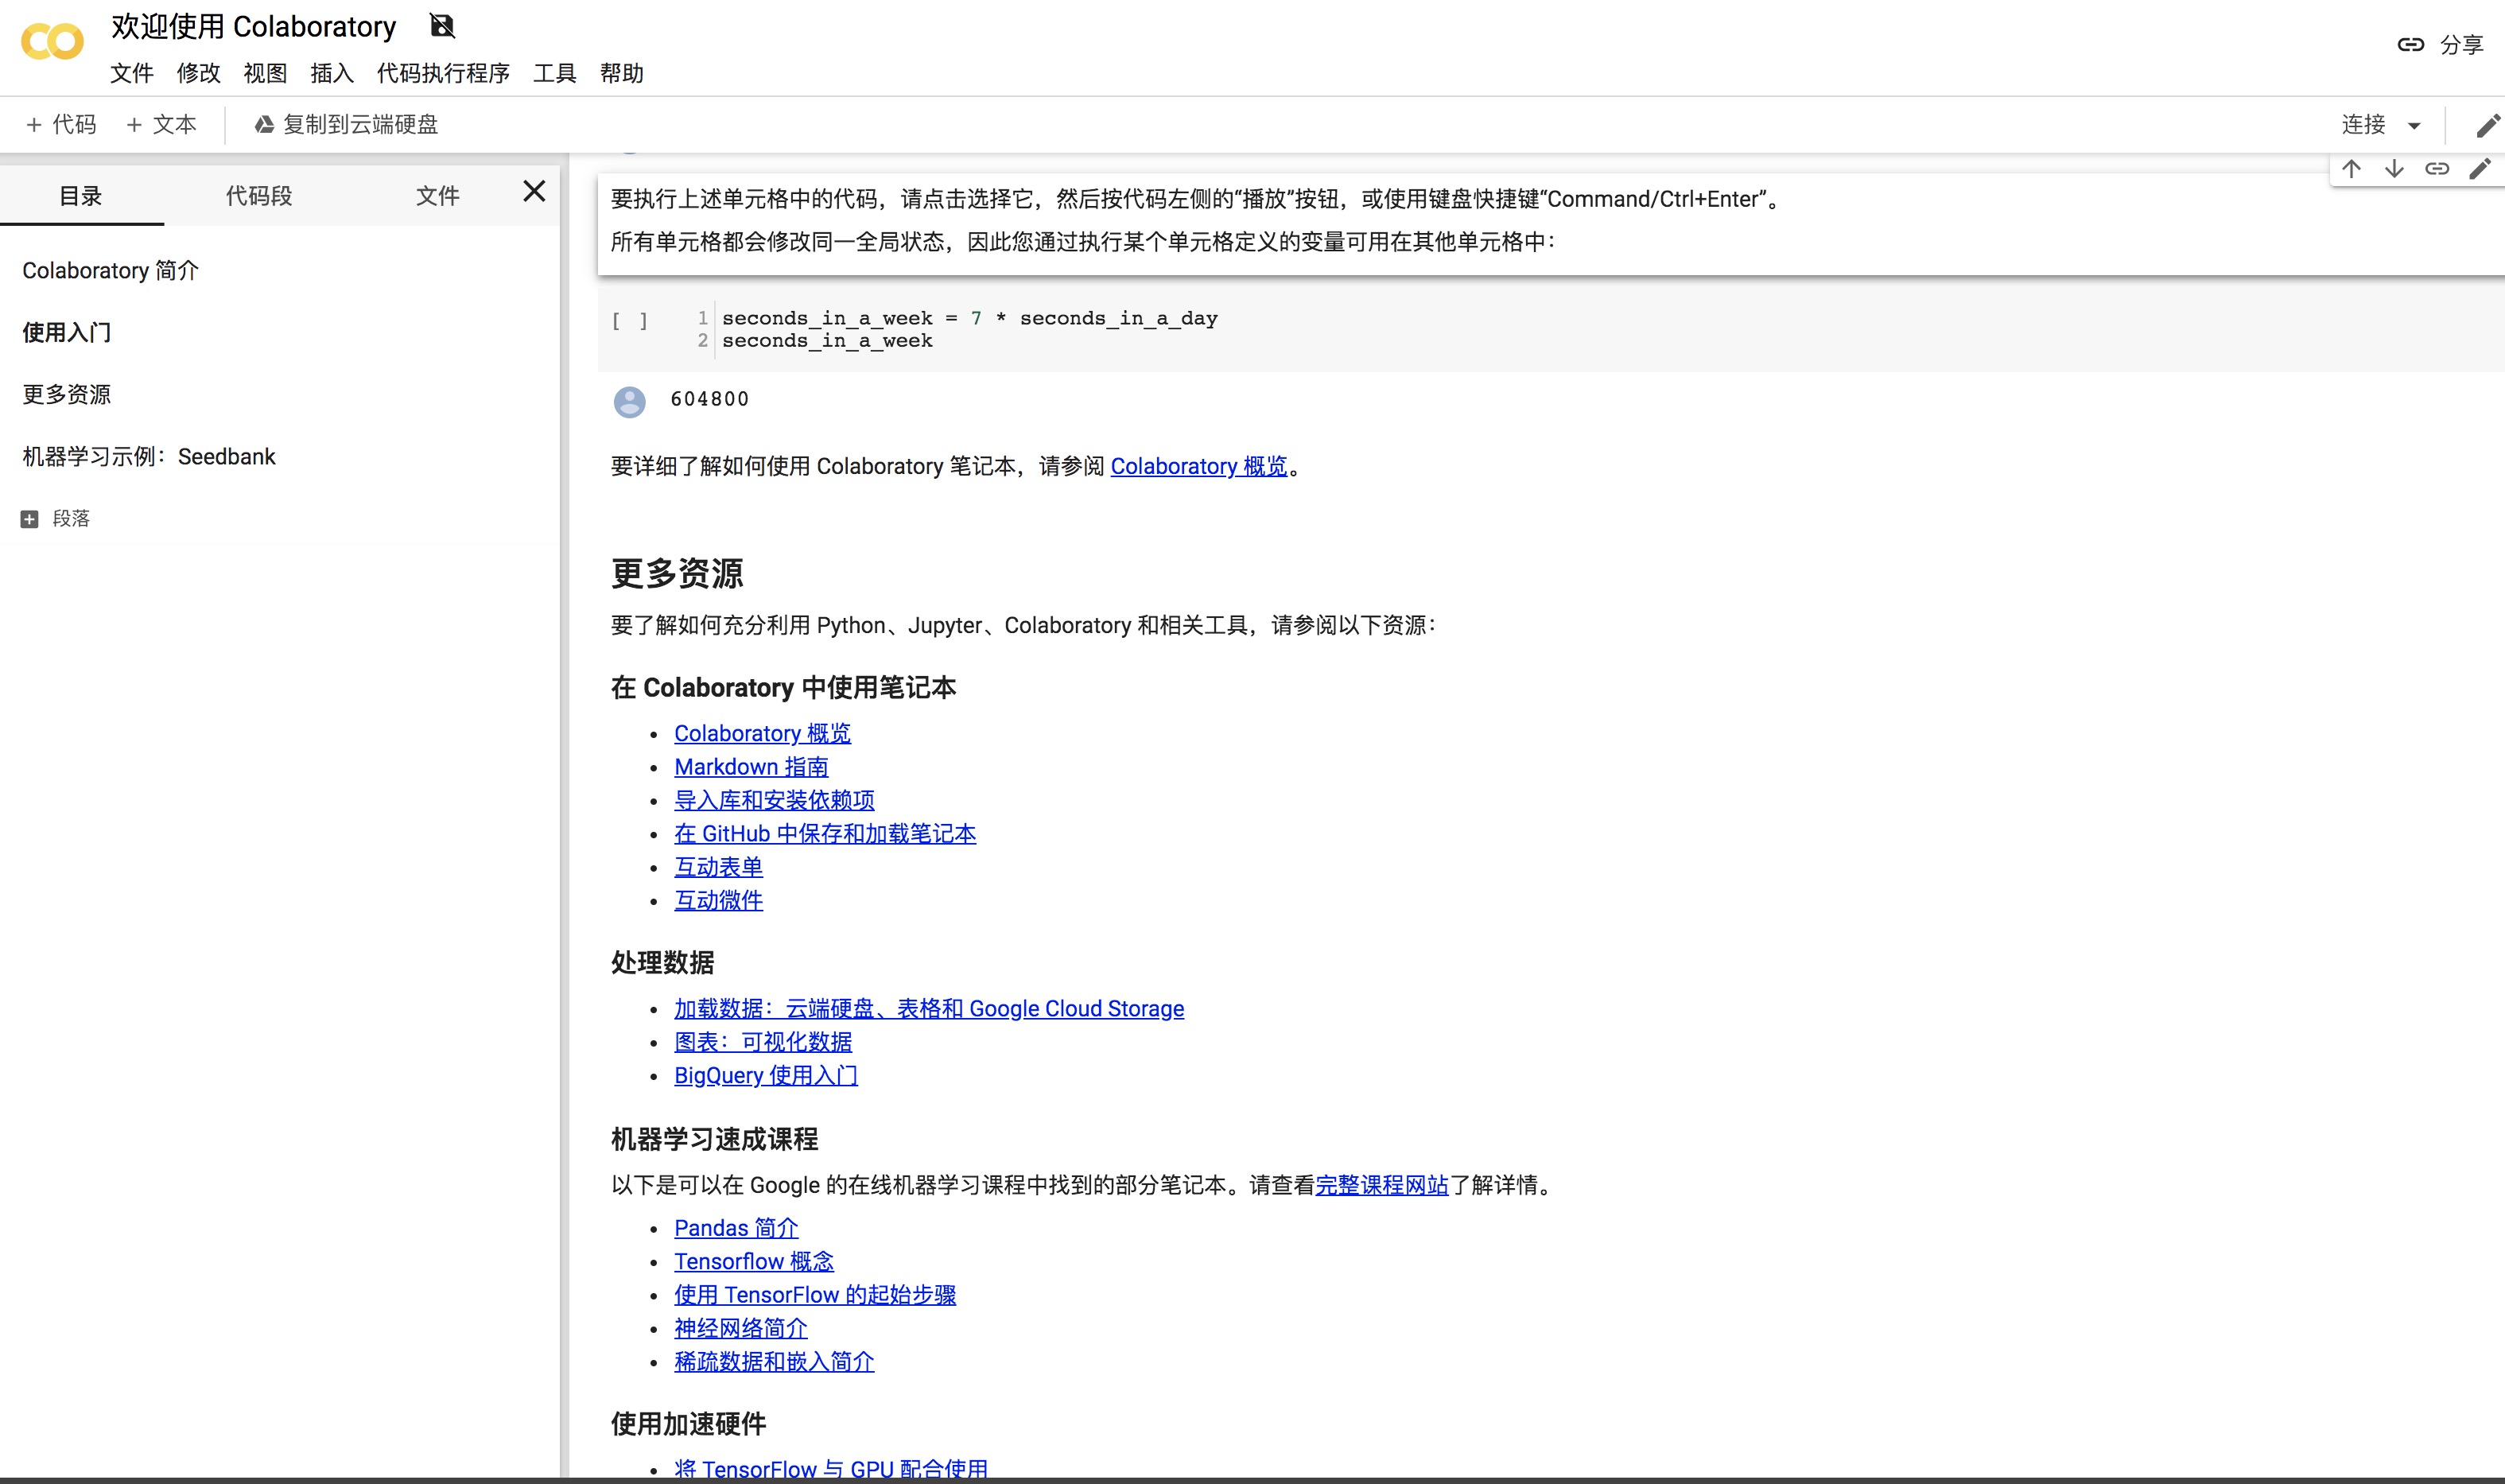Select 更多资源 in the table of contents
The height and width of the screenshot is (1484, 2505).
coord(67,395)
